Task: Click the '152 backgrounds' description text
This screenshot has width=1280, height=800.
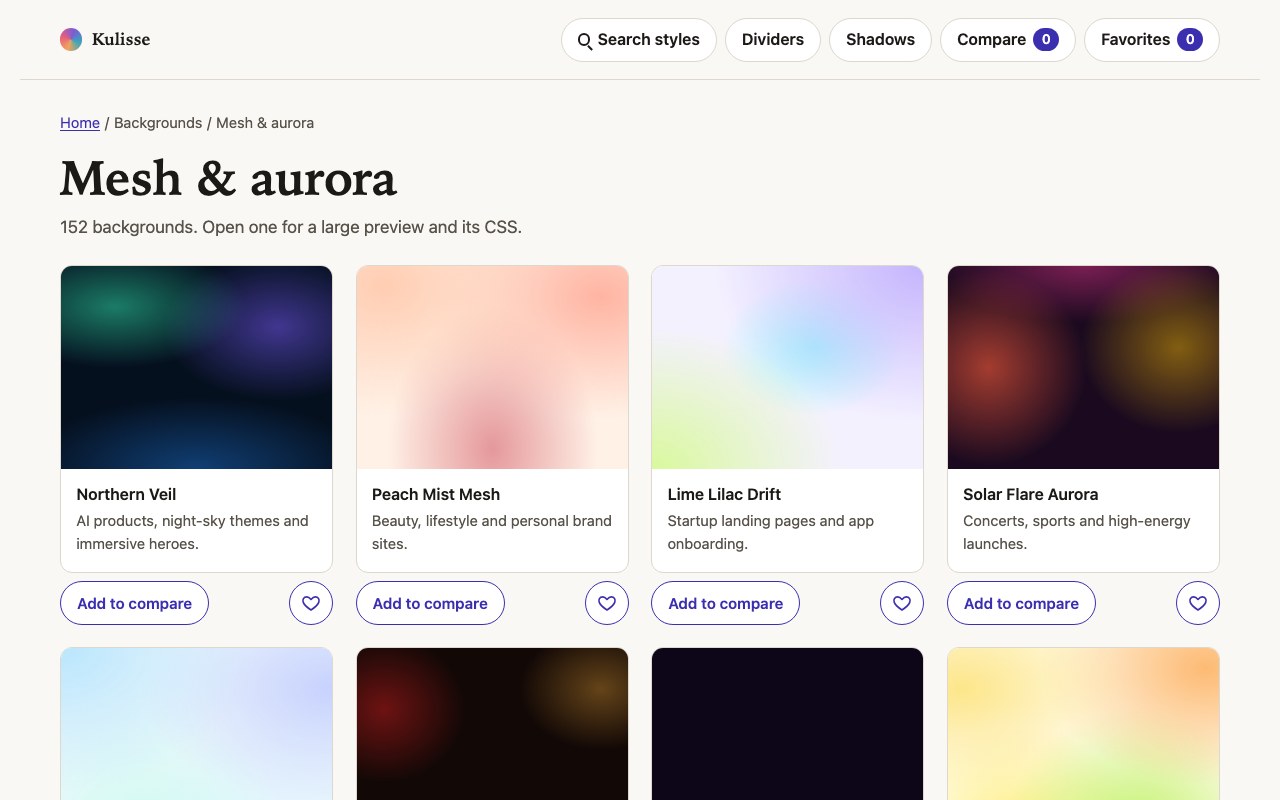Action: pos(291,227)
